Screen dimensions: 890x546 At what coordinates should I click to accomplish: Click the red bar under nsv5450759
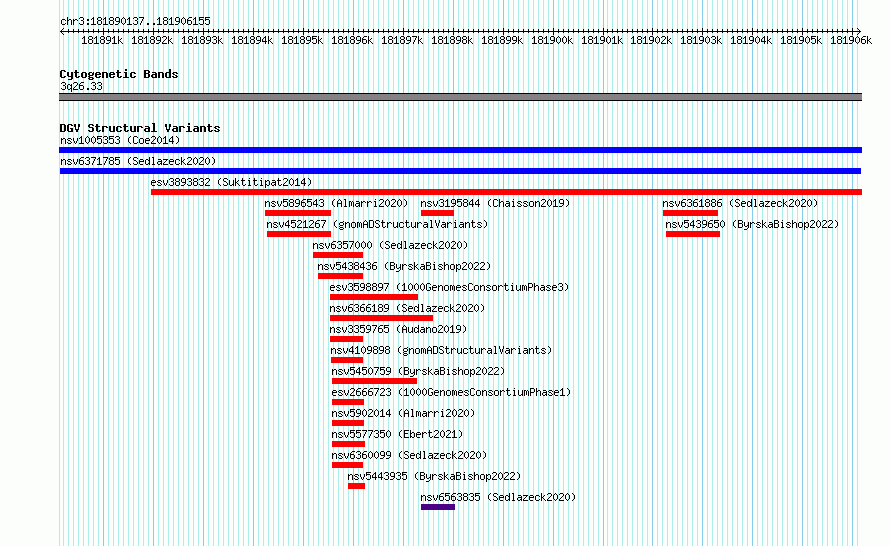[375, 381]
